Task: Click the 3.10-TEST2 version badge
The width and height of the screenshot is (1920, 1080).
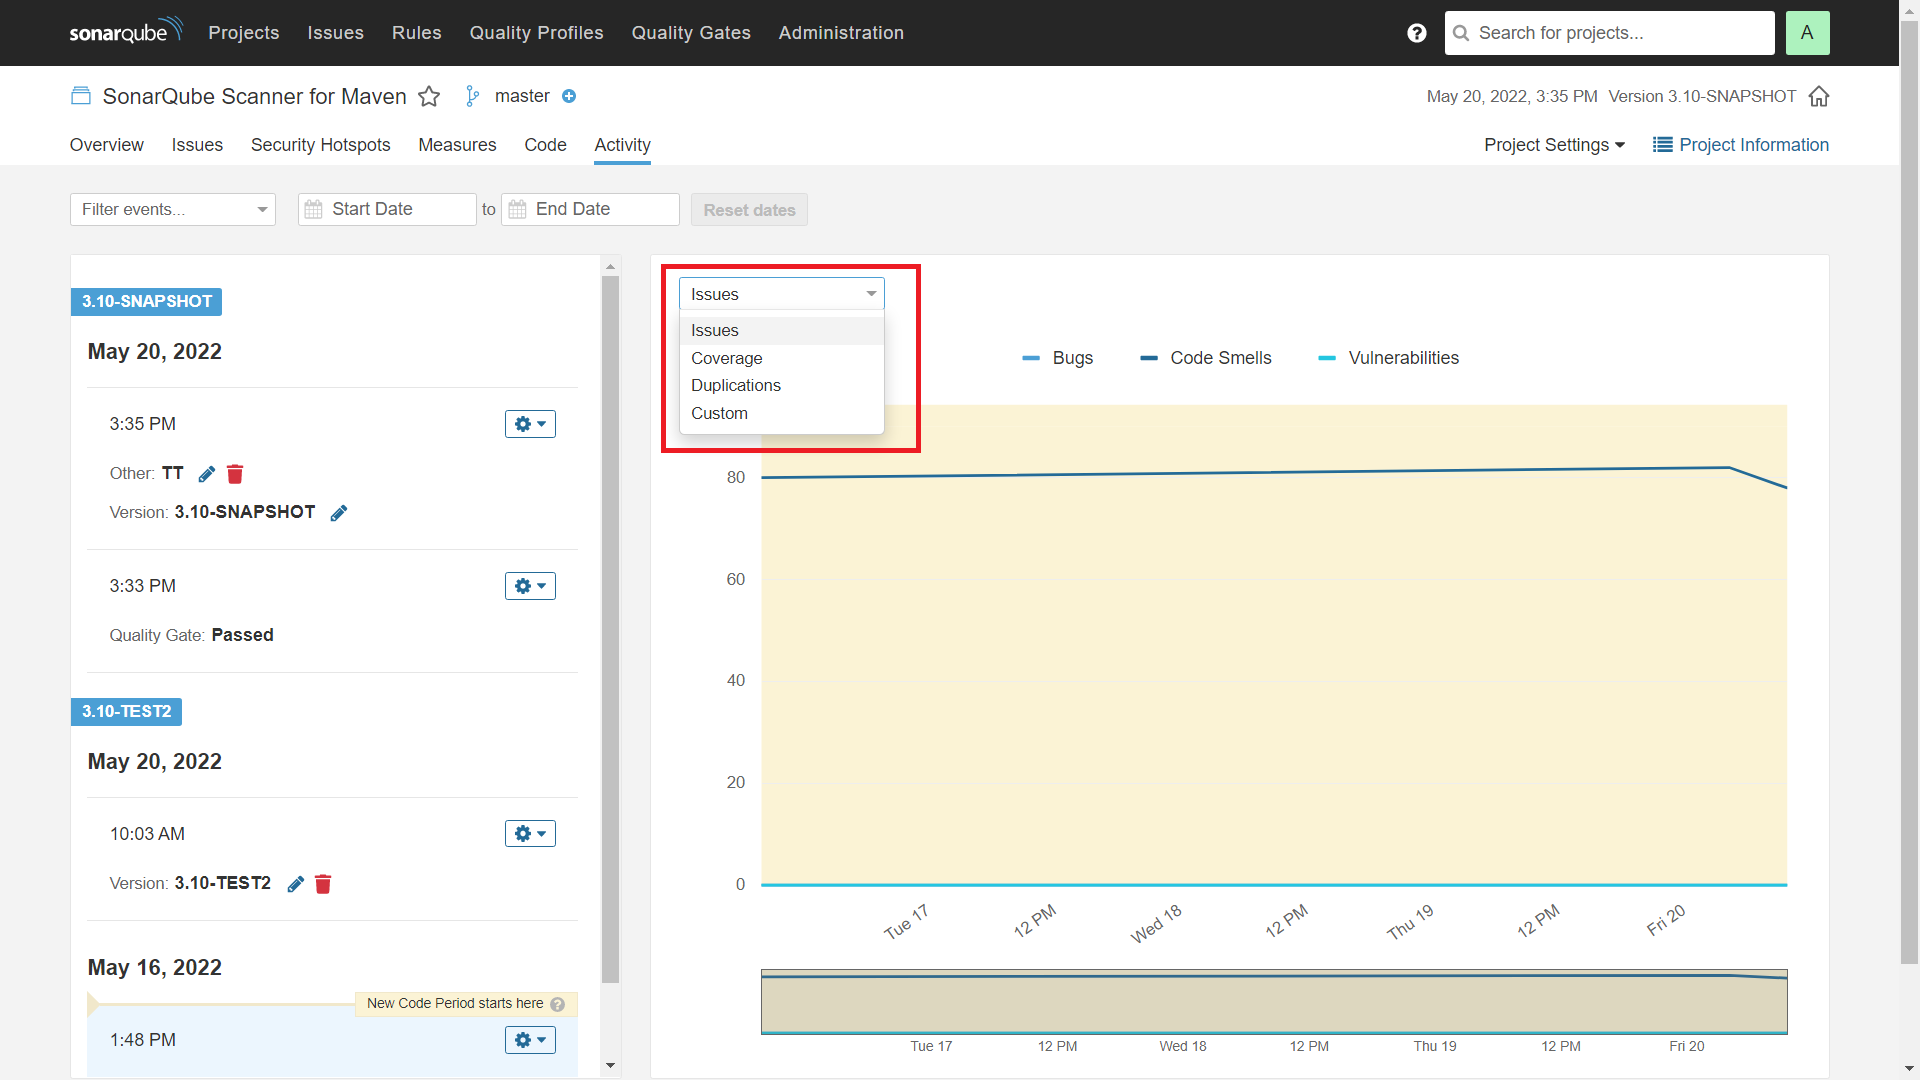Action: 126,711
